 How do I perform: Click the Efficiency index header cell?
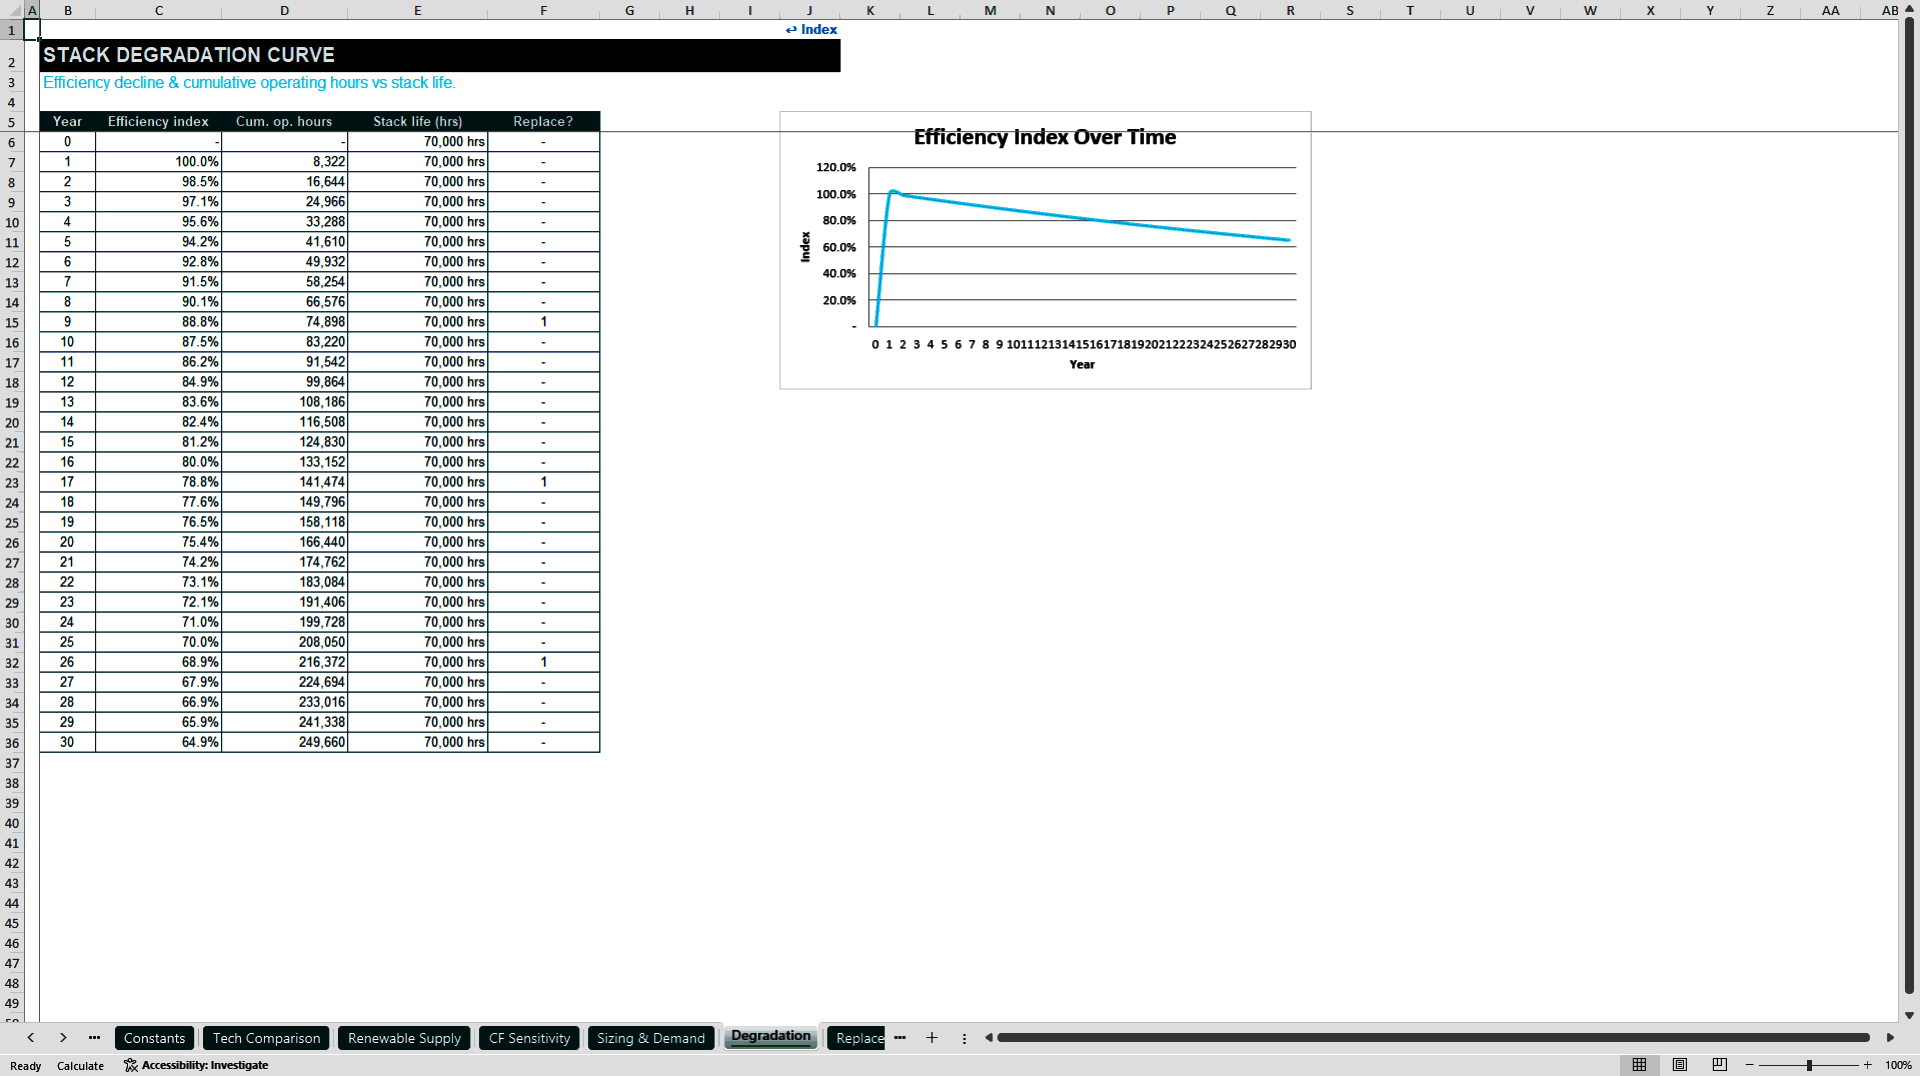pos(158,121)
